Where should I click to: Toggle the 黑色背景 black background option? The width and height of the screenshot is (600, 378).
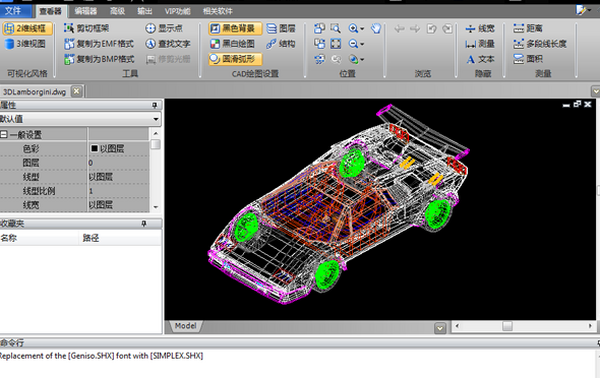[x=235, y=28]
